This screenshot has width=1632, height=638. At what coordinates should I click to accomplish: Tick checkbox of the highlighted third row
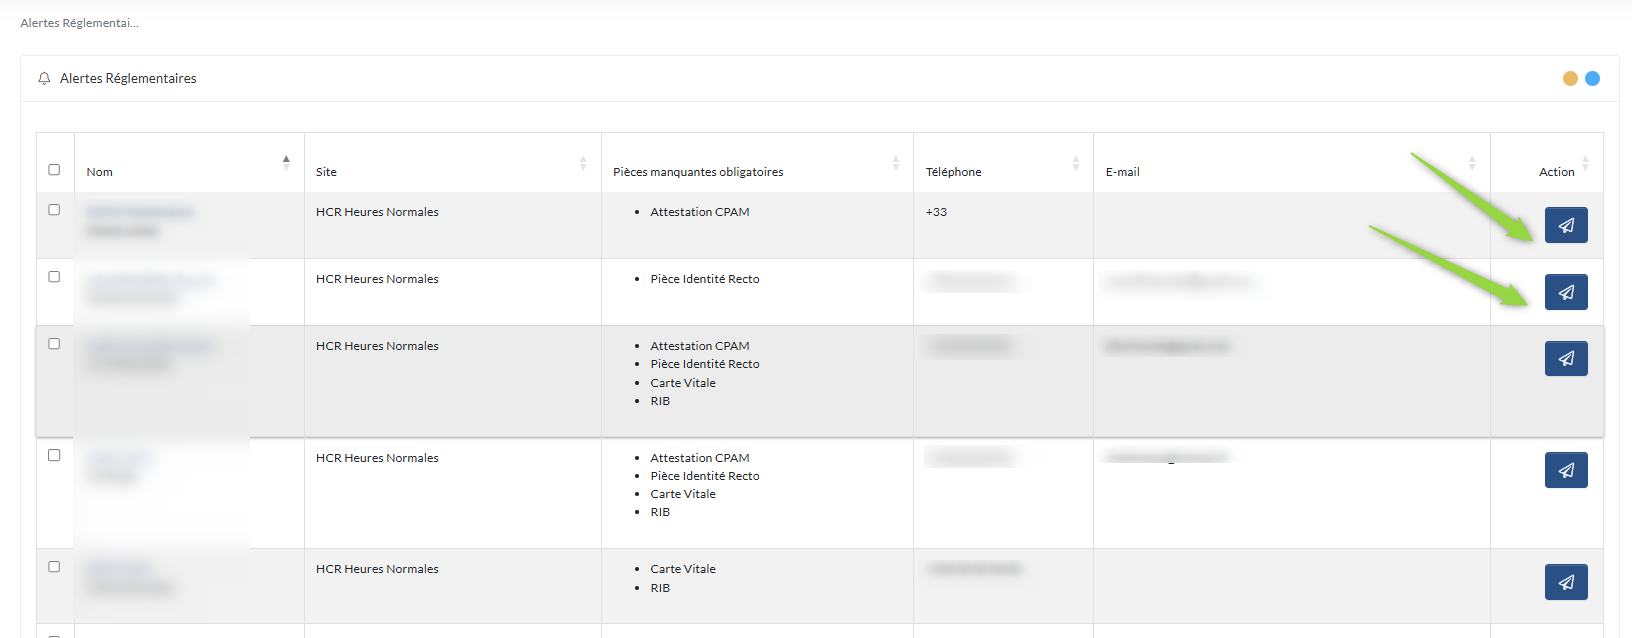(x=54, y=344)
